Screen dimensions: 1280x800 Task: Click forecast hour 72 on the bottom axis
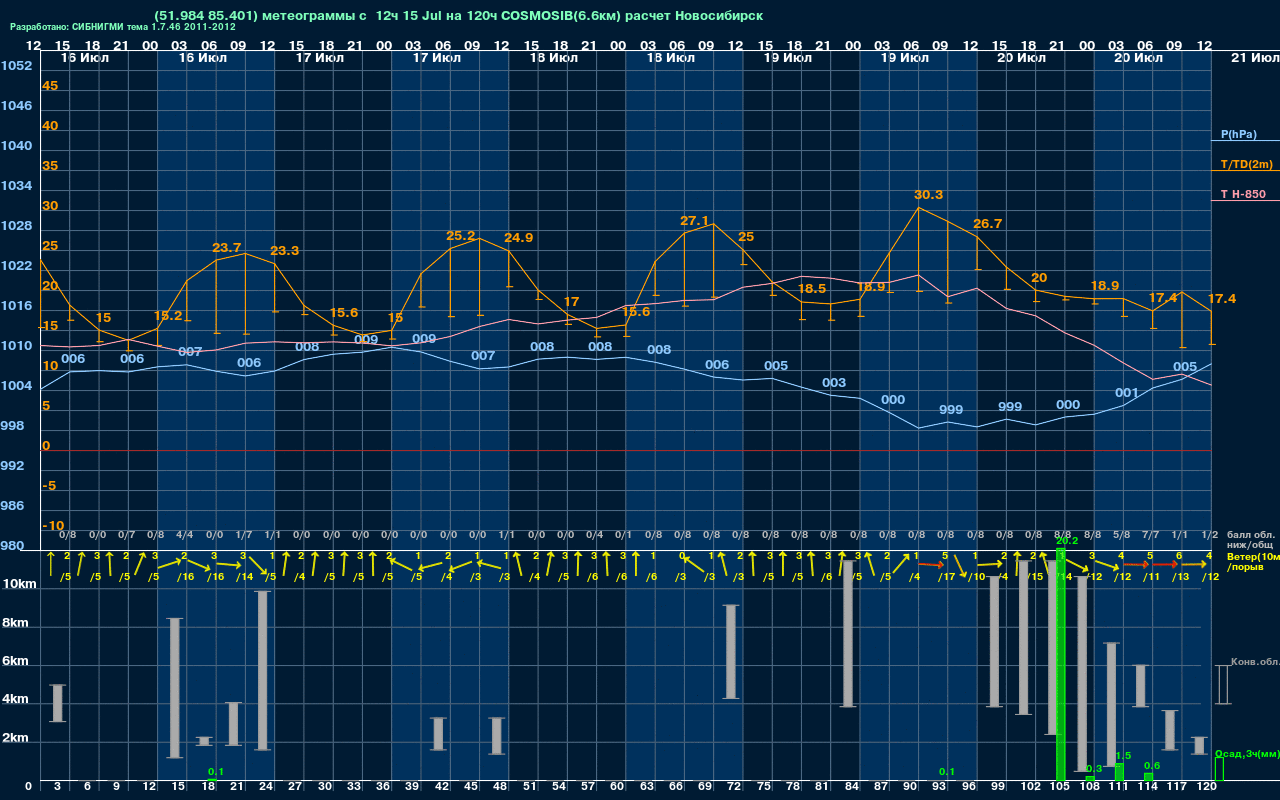tap(733, 788)
